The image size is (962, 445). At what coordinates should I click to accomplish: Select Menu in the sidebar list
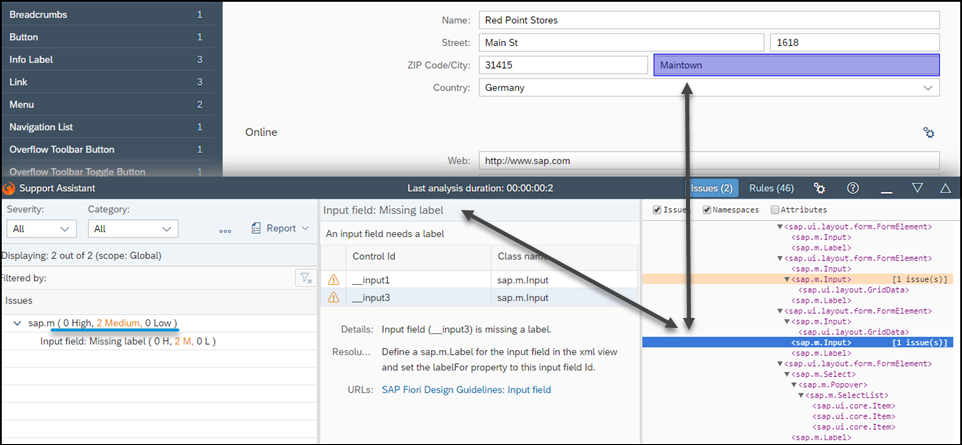[106, 104]
